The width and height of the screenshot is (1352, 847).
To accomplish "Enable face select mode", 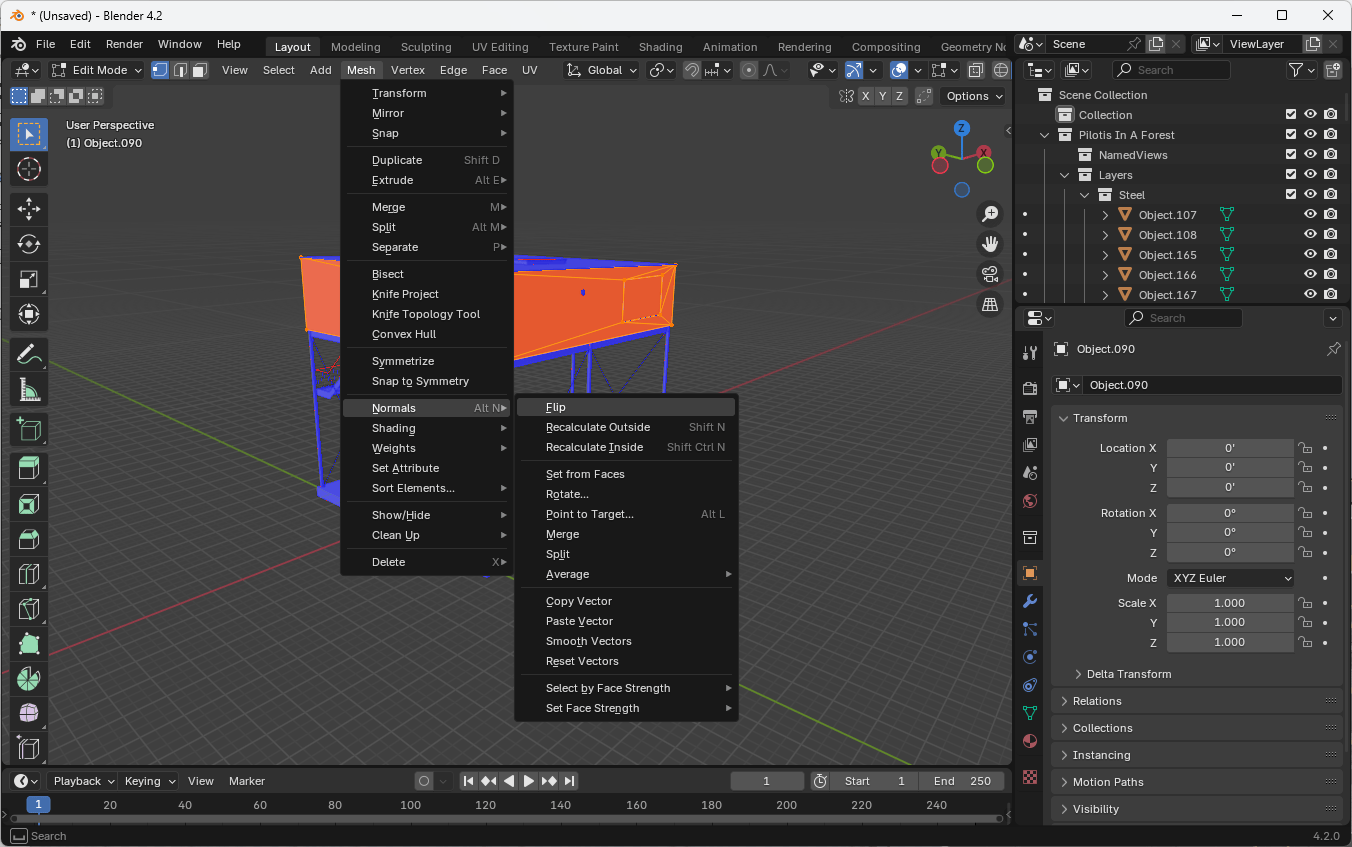I will pos(199,70).
